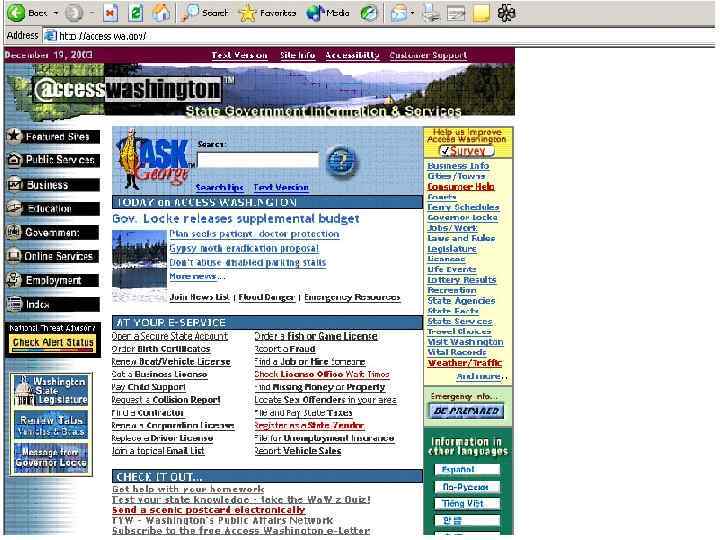Image resolution: width=720 pixels, height=540 pixels.
Task: Click the house icon beside Public Services
Action: coord(14,160)
